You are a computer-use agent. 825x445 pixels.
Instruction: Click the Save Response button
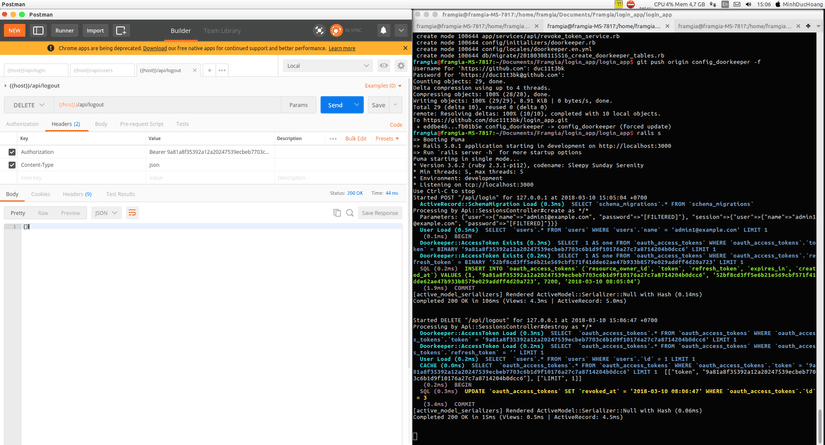(x=380, y=213)
